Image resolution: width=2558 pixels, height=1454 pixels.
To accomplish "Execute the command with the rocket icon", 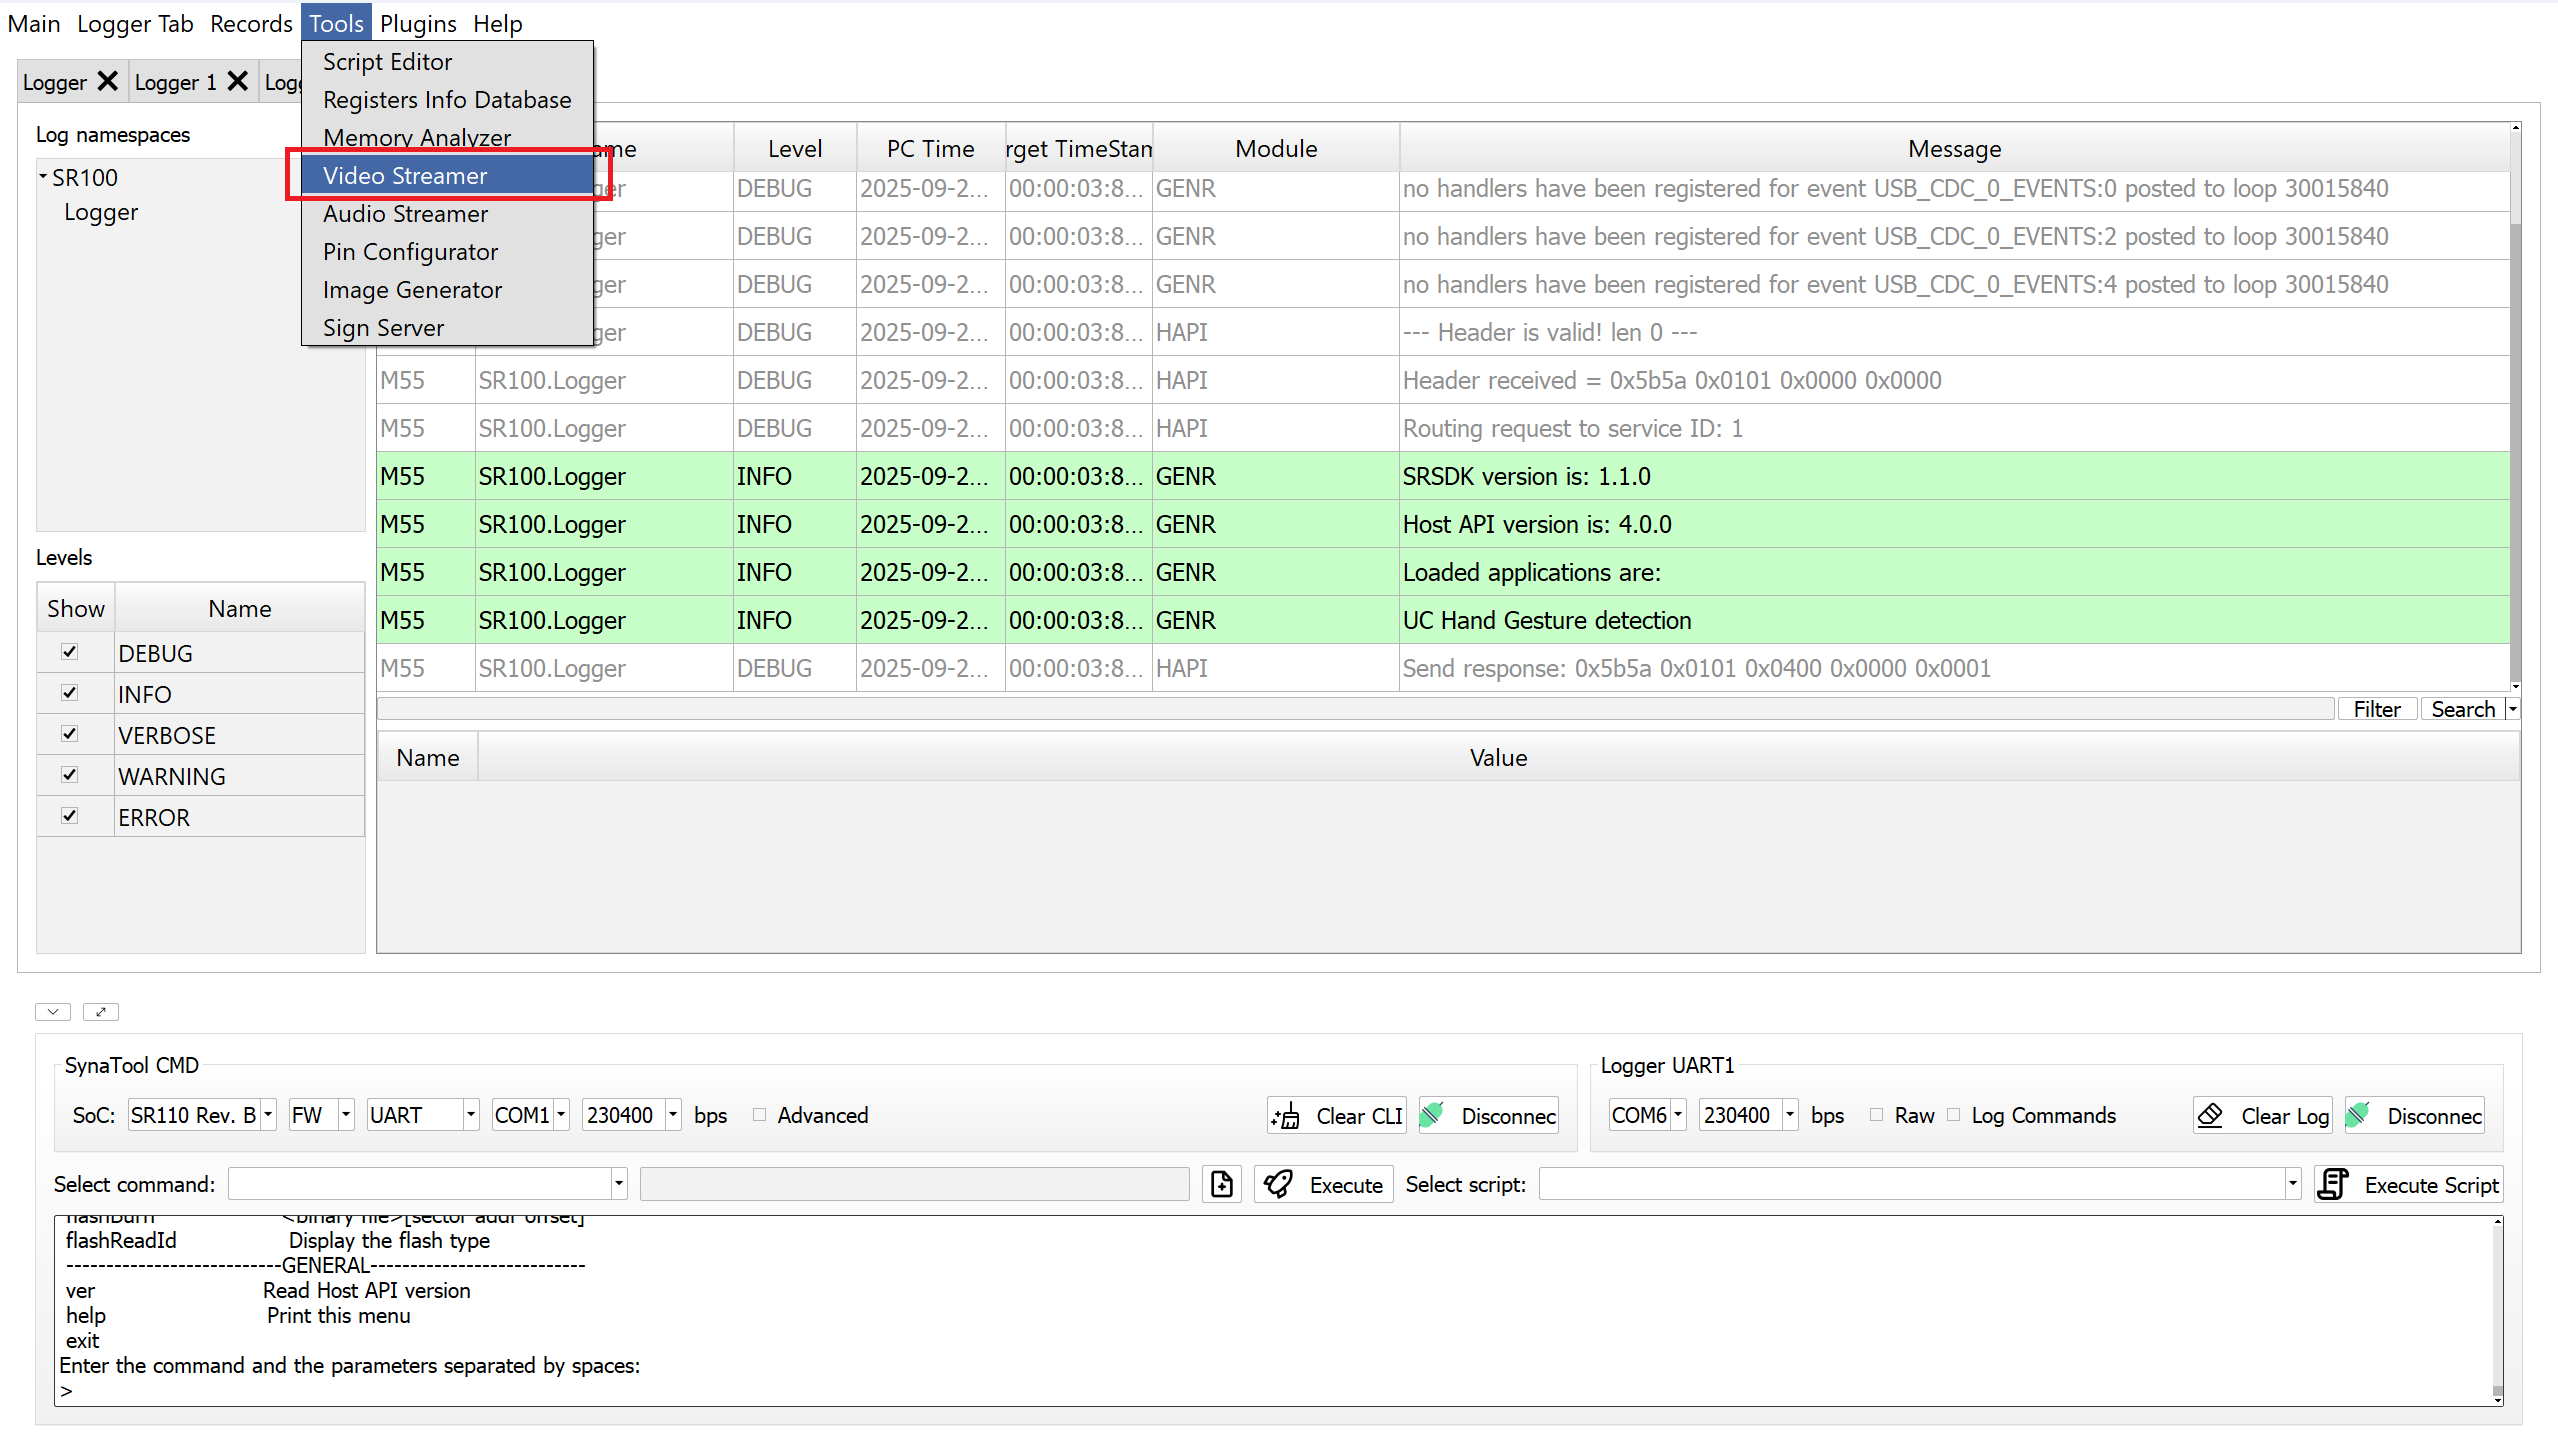I will (1322, 1184).
